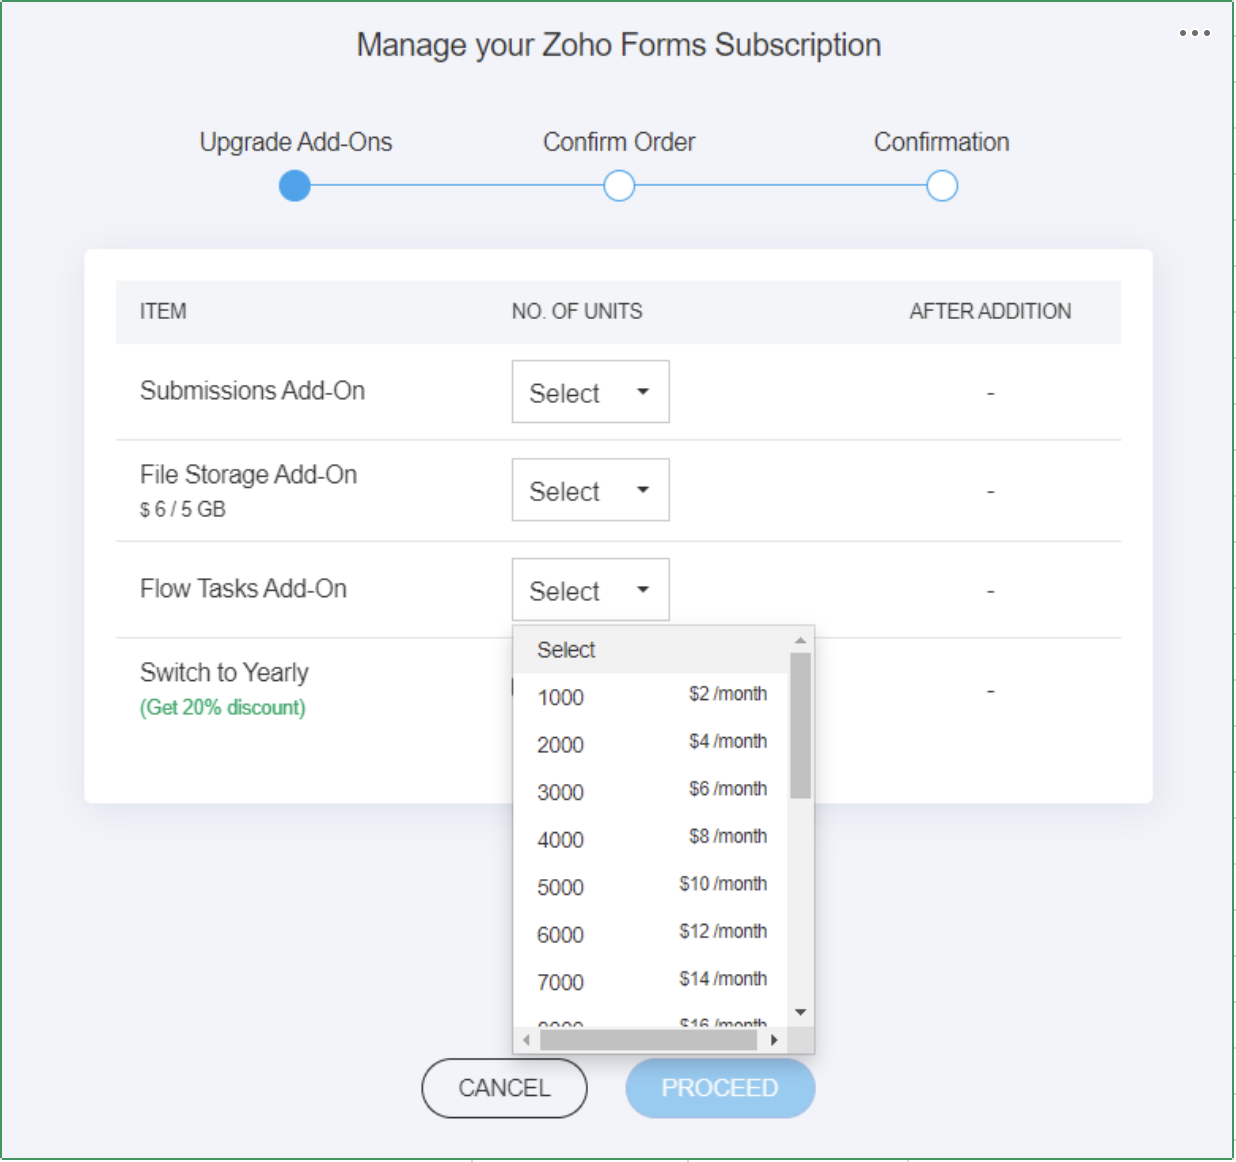Click the CANCEL button

tap(504, 1088)
